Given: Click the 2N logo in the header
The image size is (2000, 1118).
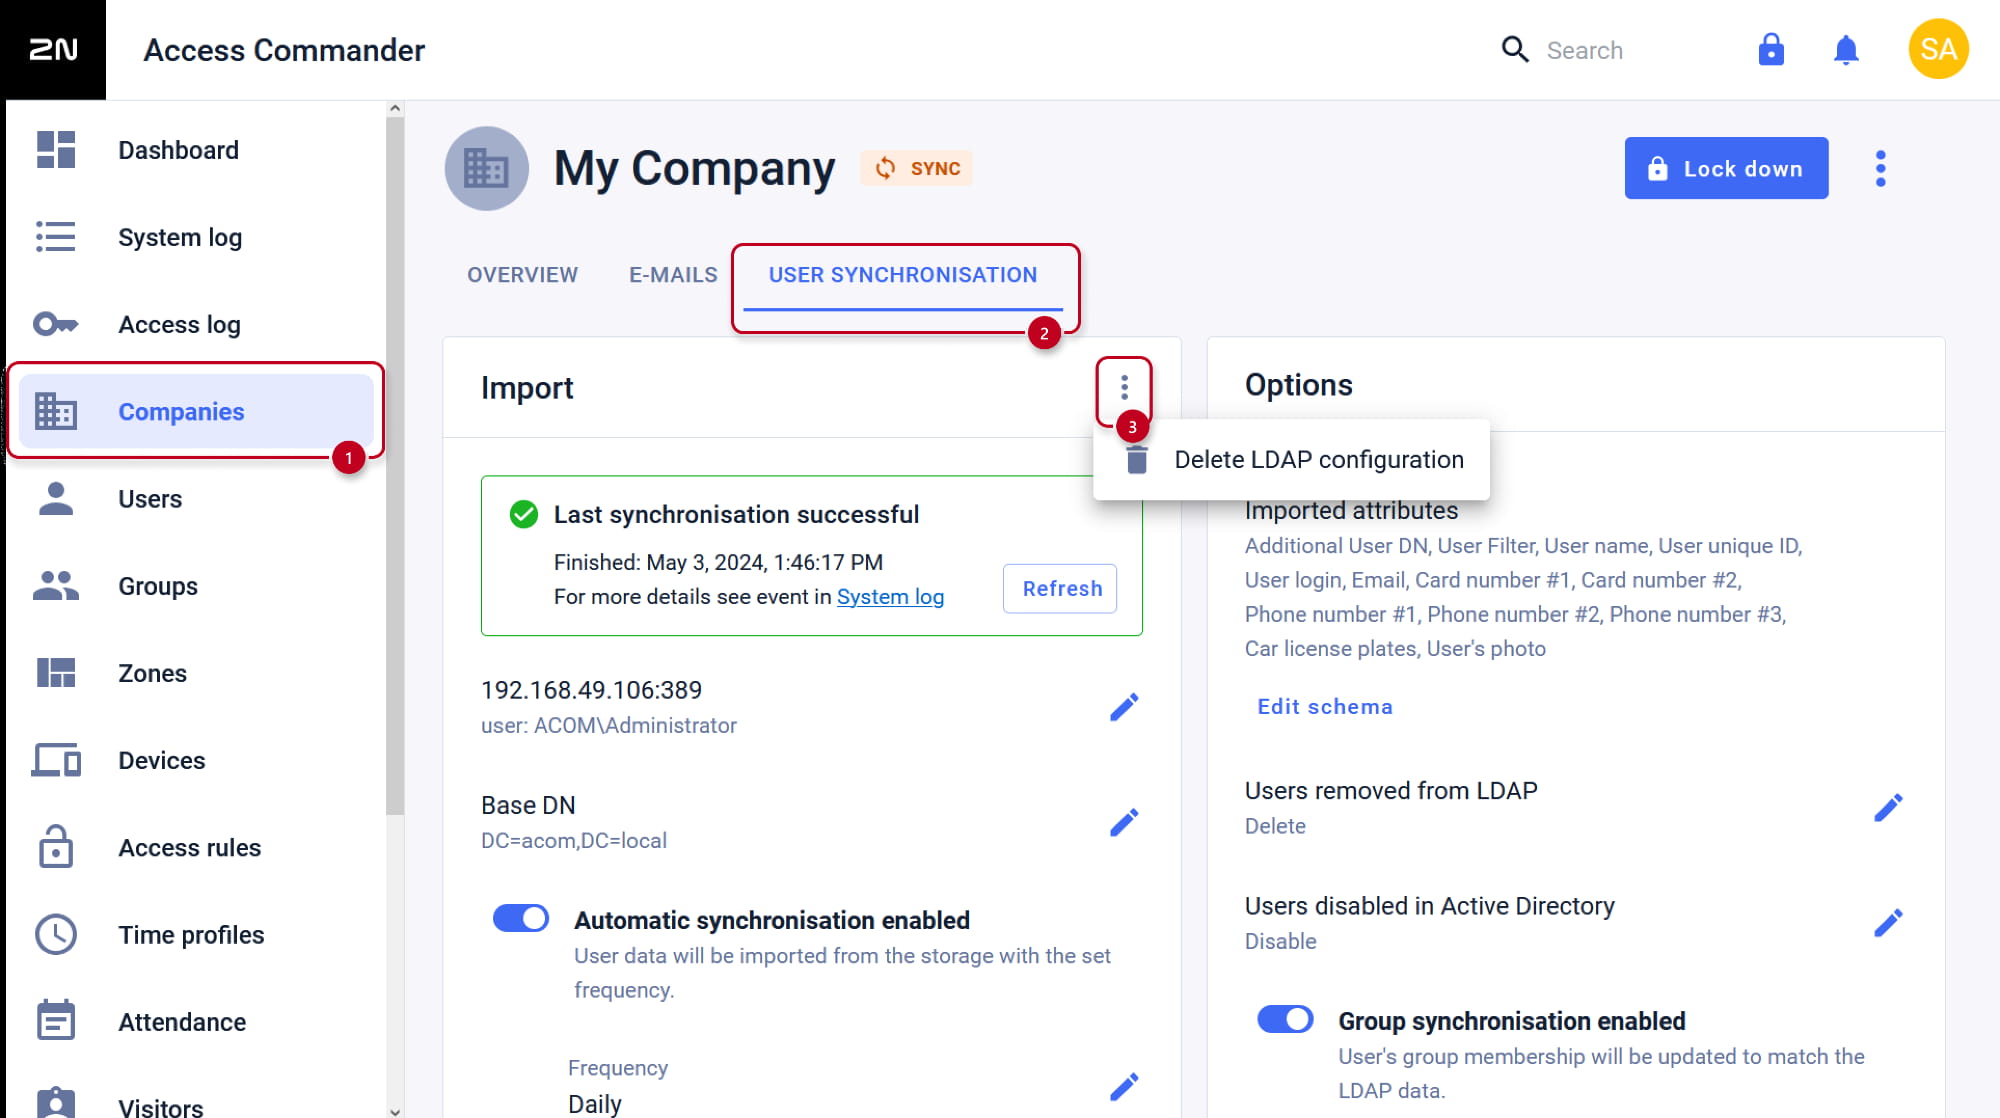Looking at the screenshot, I should [x=53, y=49].
